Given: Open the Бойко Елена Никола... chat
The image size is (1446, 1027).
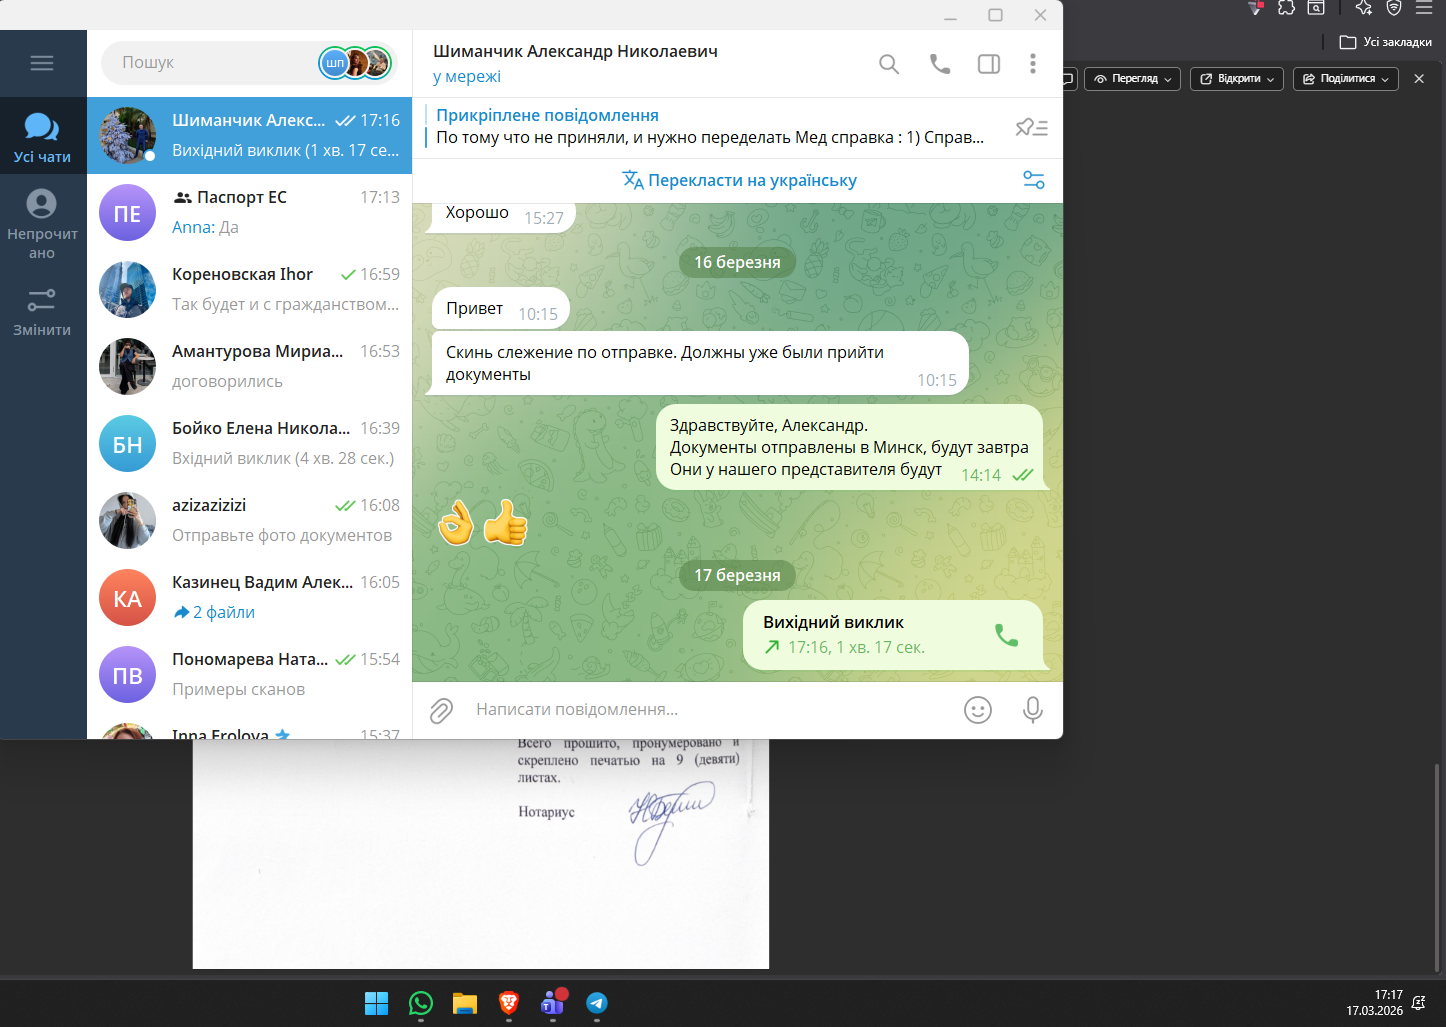Looking at the screenshot, I should point(250,443).
